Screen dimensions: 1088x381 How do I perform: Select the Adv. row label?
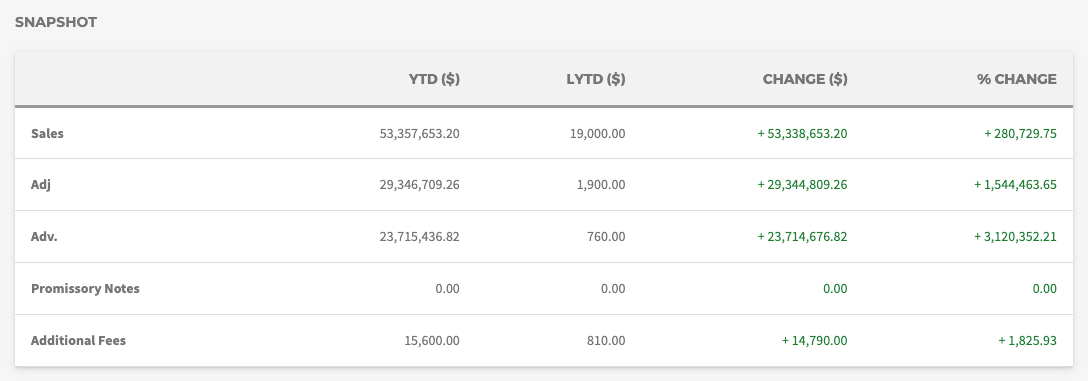[x=44, y=237]
